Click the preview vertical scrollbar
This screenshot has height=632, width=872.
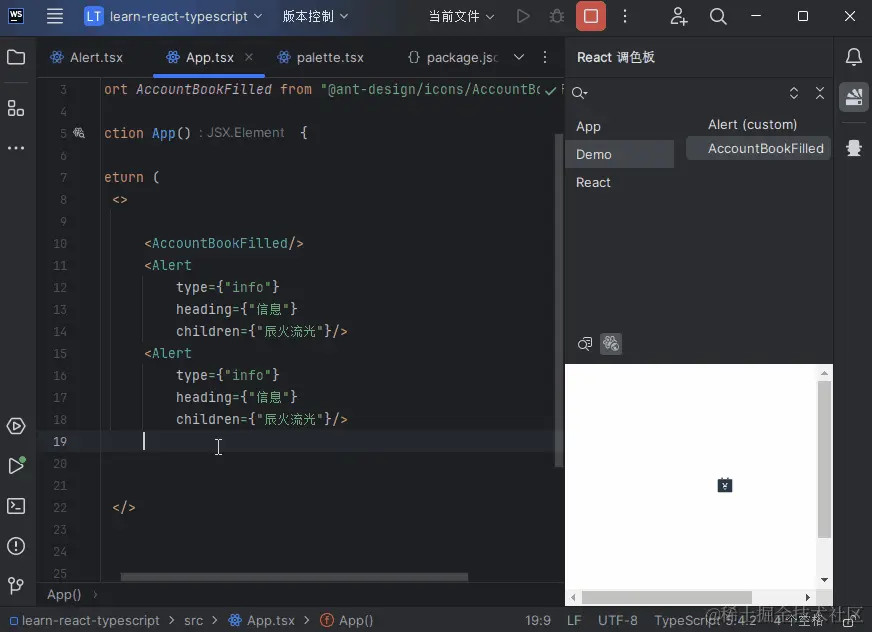[x=824, y=460]
